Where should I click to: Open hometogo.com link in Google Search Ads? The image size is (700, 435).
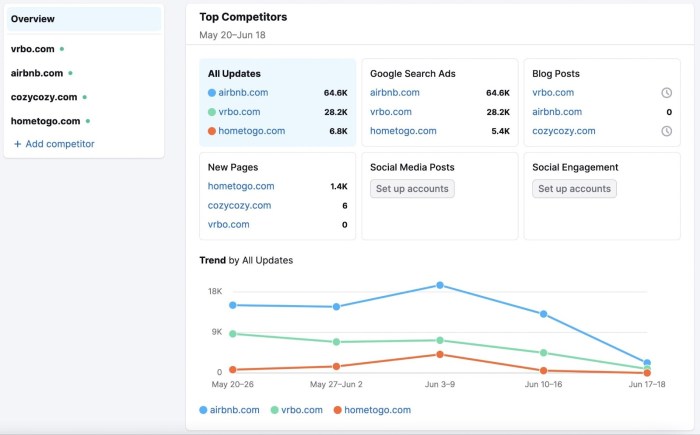click(403, 131)
